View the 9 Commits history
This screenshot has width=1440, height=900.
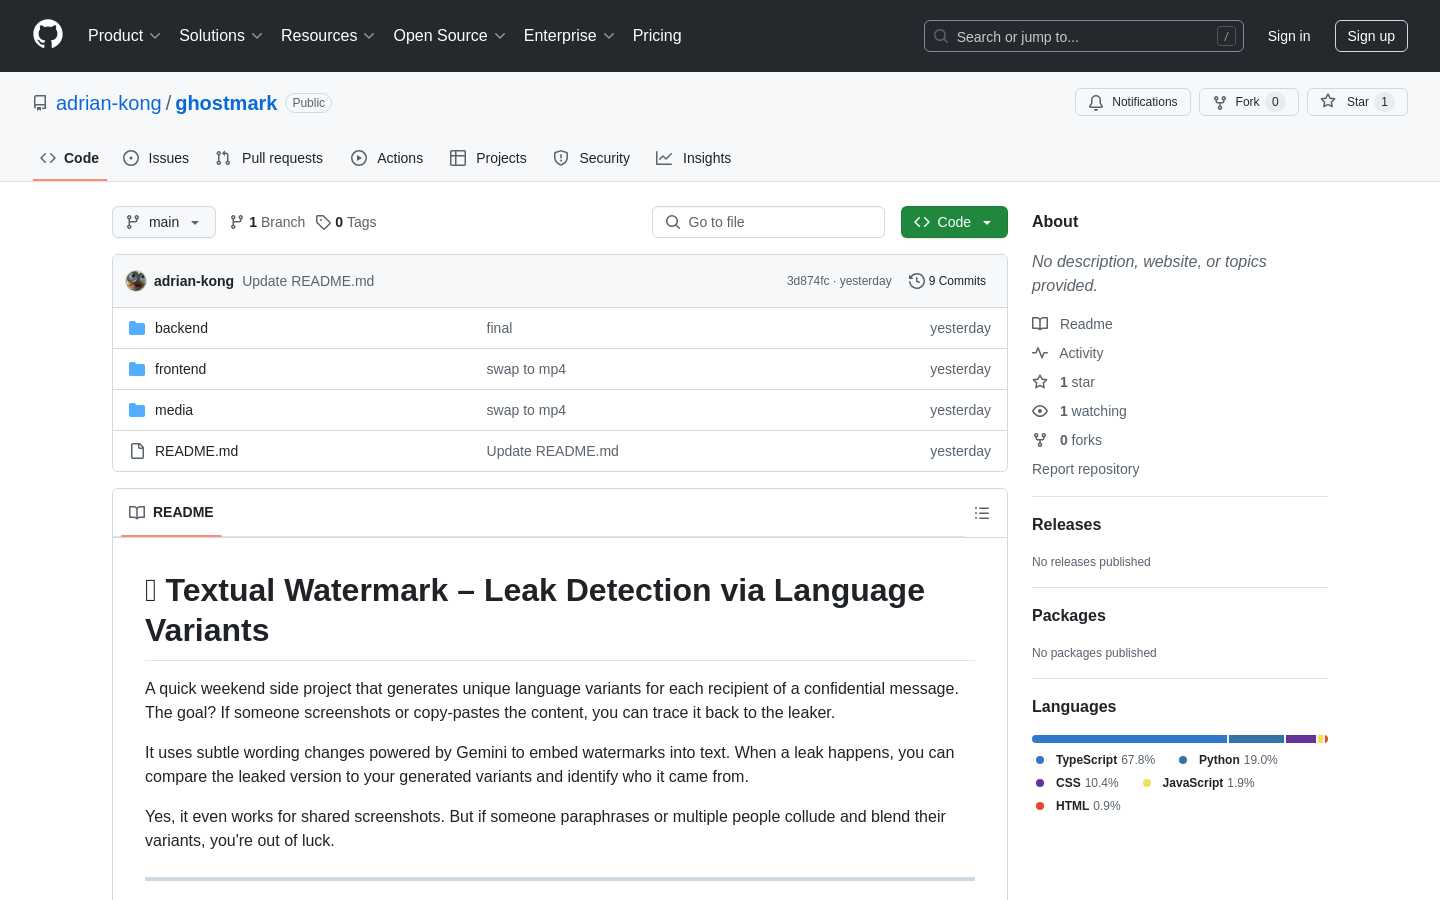tap(947, 281)
